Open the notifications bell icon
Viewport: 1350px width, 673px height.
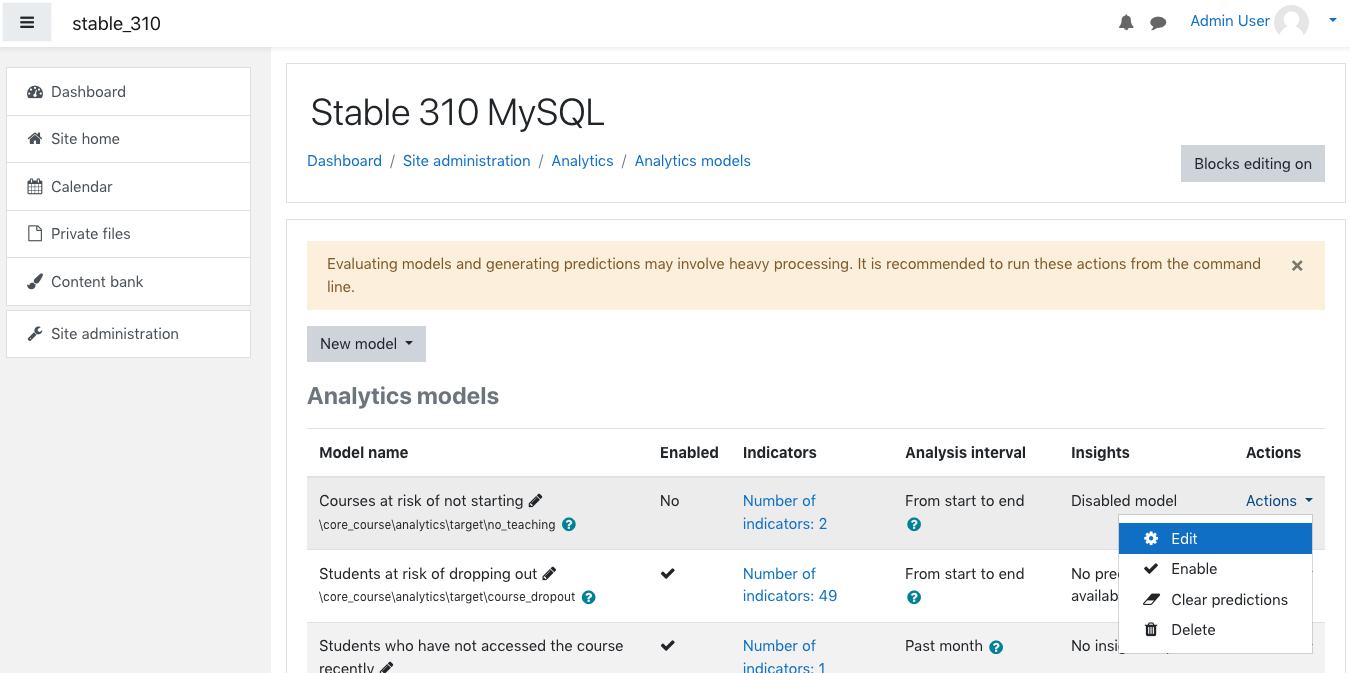click(1126, 23)
